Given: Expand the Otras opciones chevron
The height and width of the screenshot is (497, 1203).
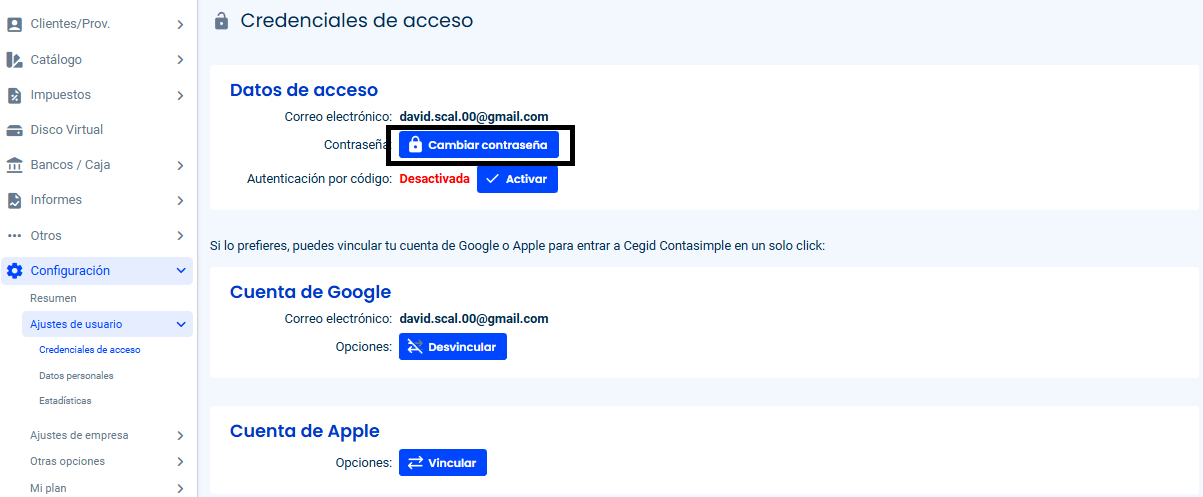Looking at the screenshot, I should (180, 462).
